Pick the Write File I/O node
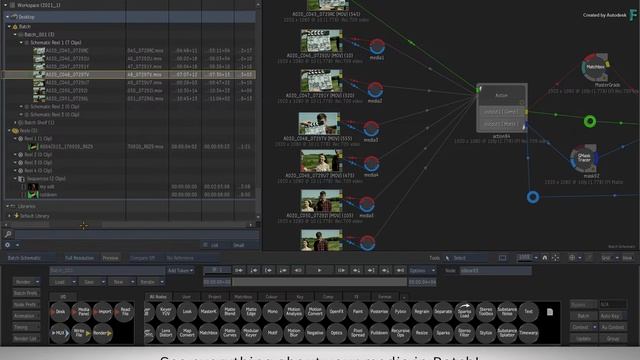640x360 pixels. point(81,333)
